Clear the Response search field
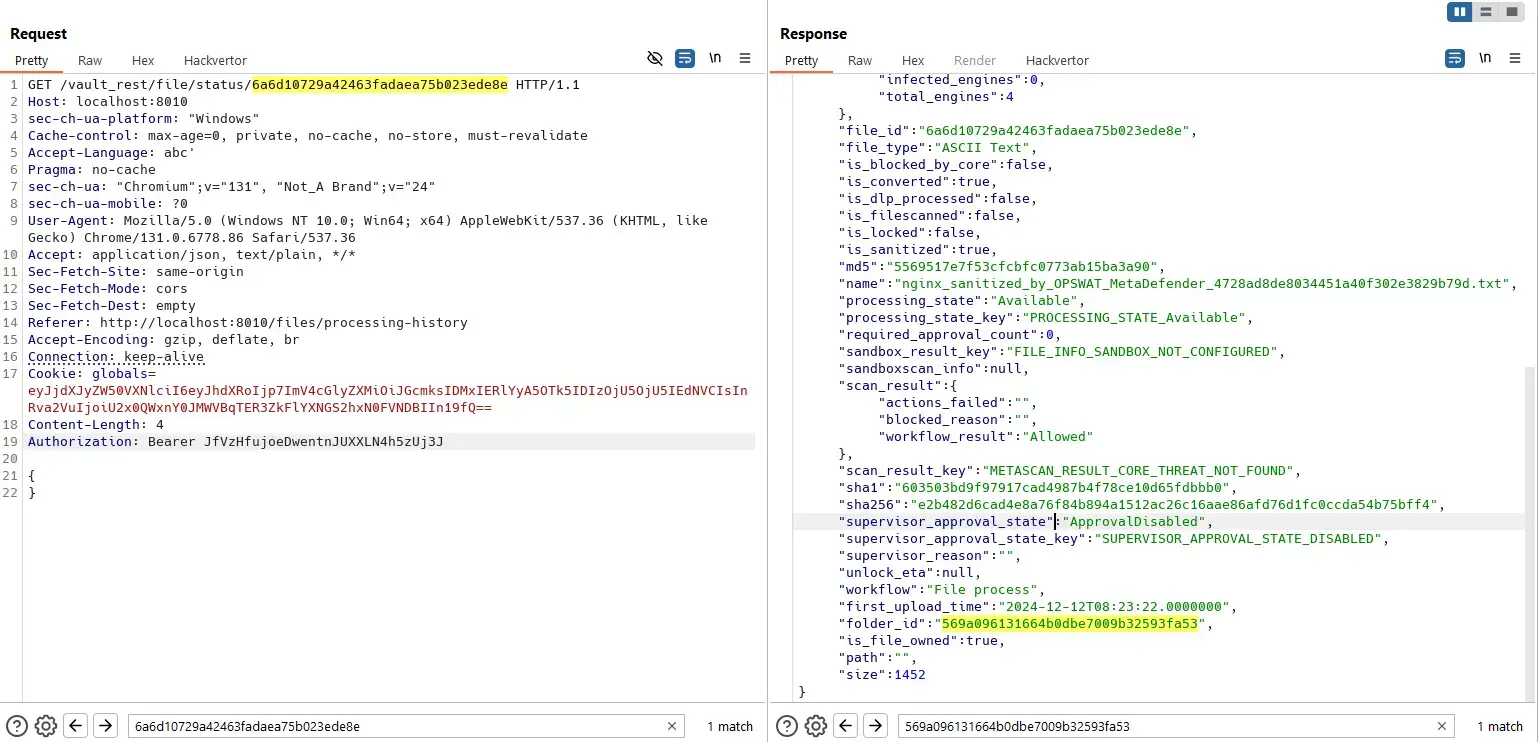 pyautogui.click(x=1443, y=727)
